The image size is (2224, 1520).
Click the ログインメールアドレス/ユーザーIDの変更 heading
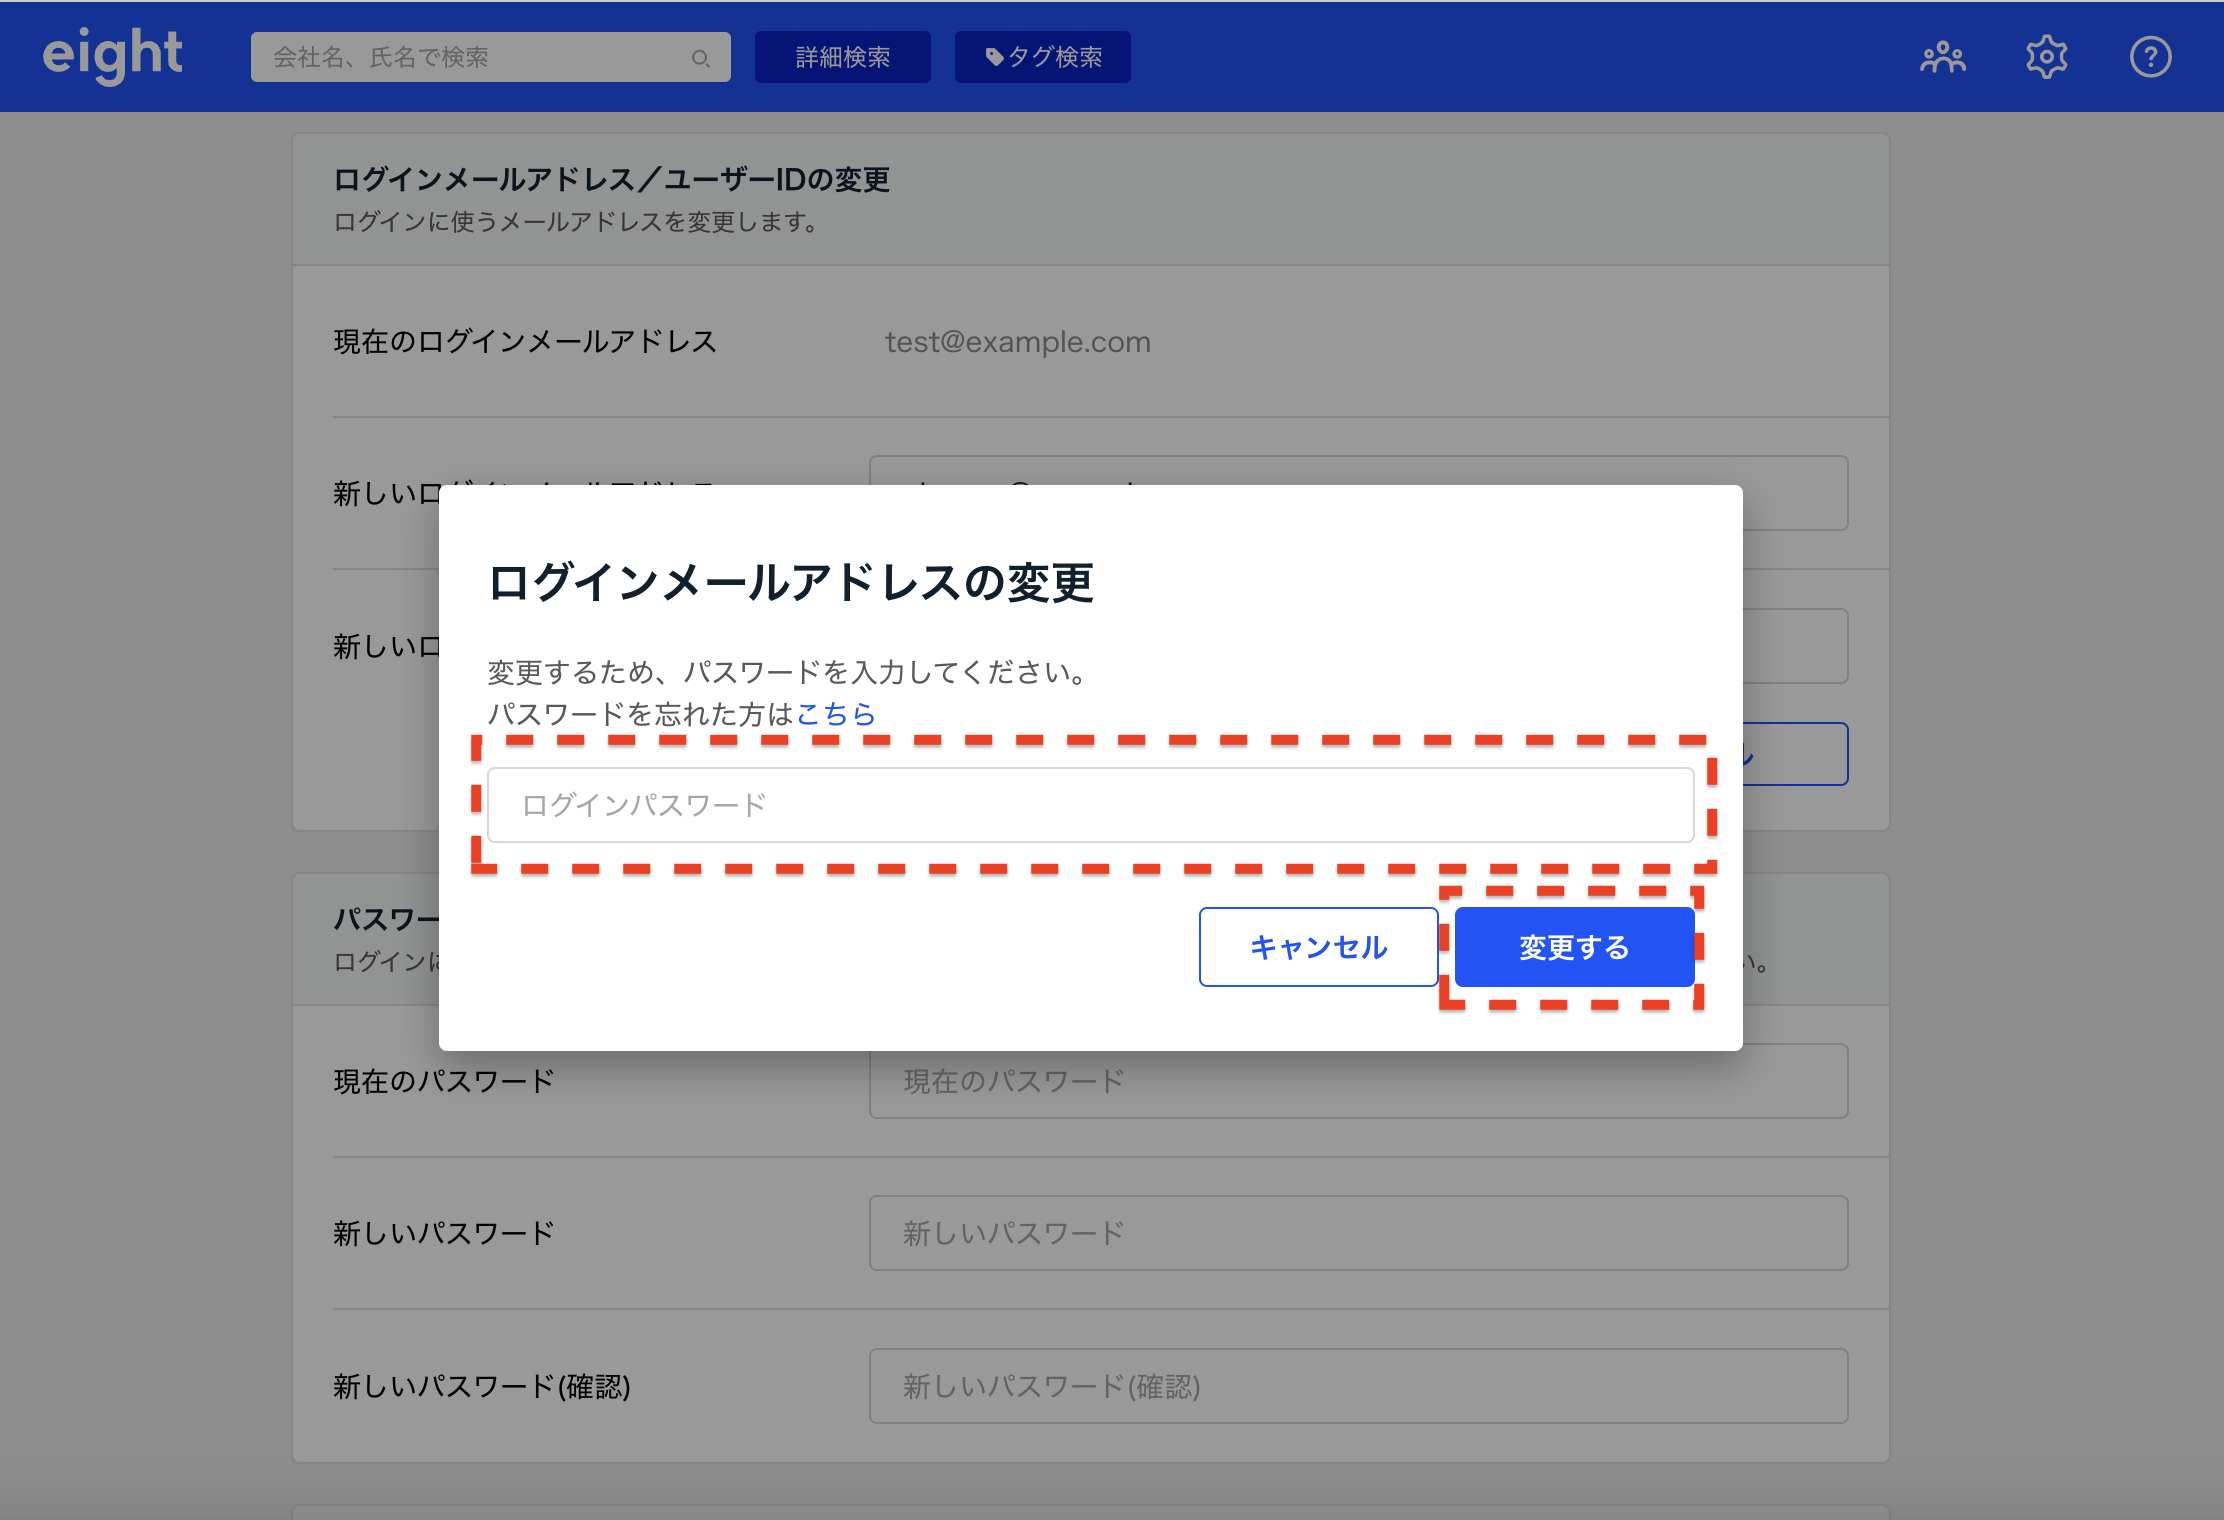tap(611, 180)
